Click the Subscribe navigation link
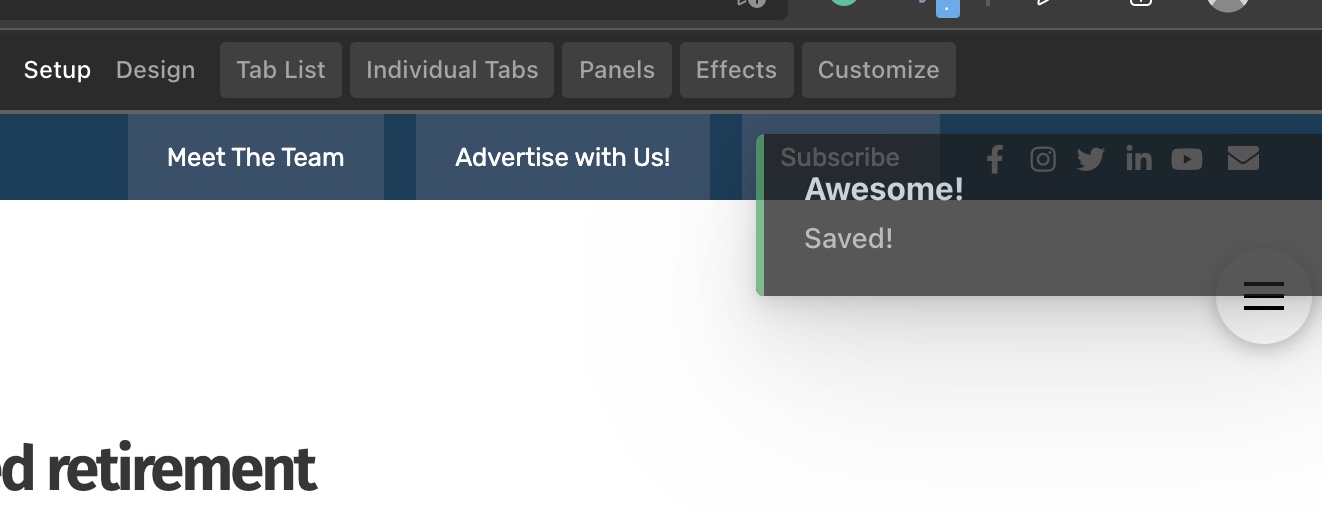The height and width of the screenshot is (508, 1322). [840, 157]
